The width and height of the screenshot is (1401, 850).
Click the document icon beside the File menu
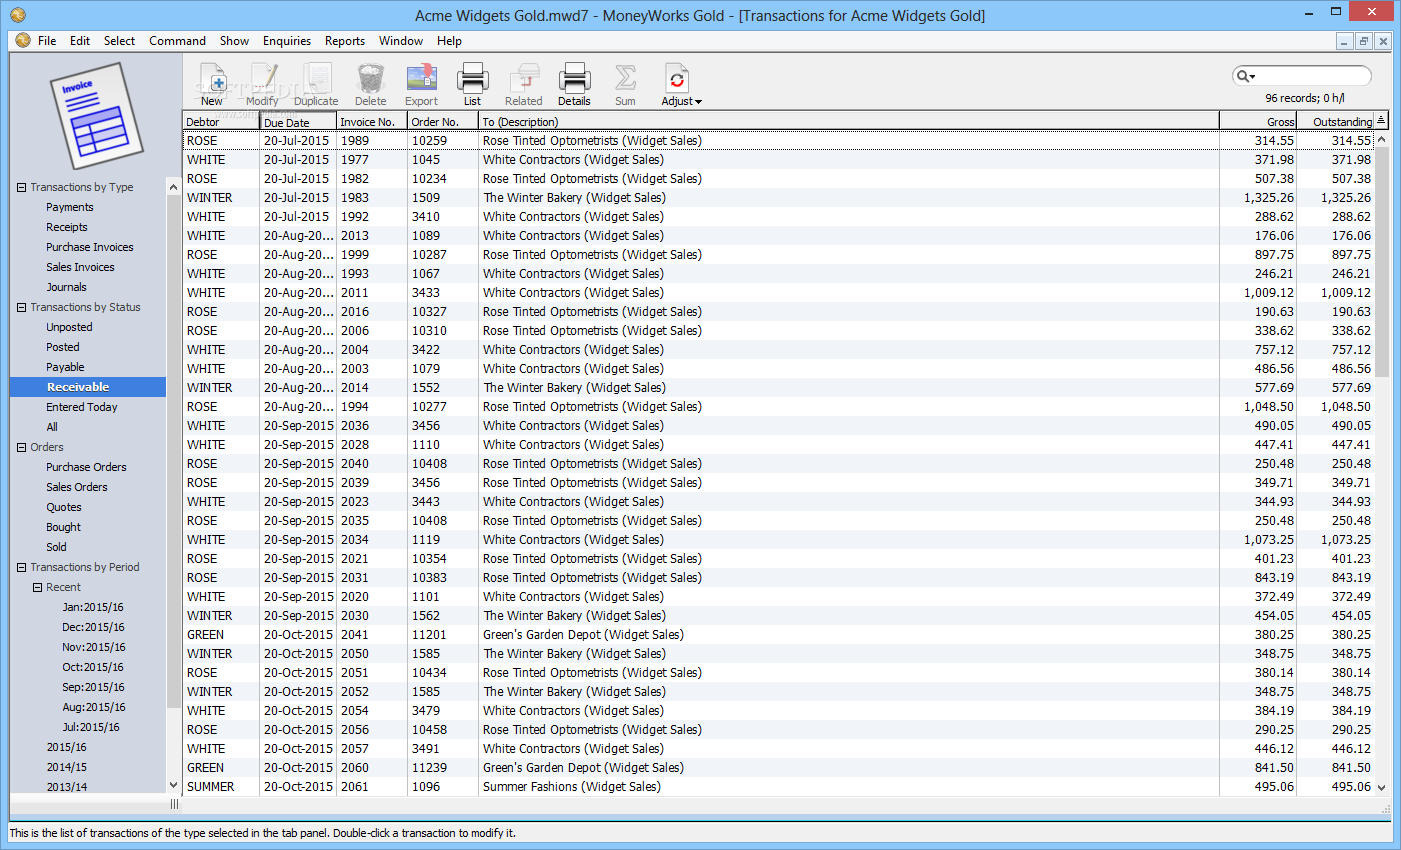(x=23, y=41)
